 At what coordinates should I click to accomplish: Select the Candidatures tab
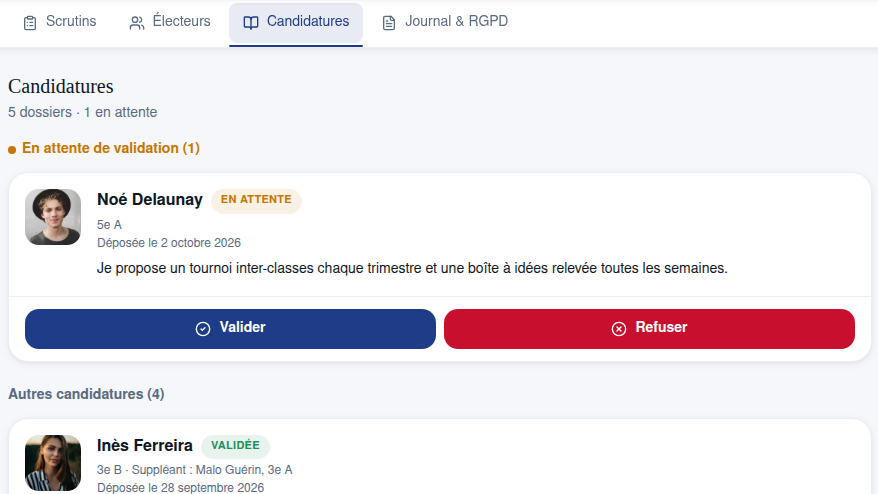click(x=296, y=22)
